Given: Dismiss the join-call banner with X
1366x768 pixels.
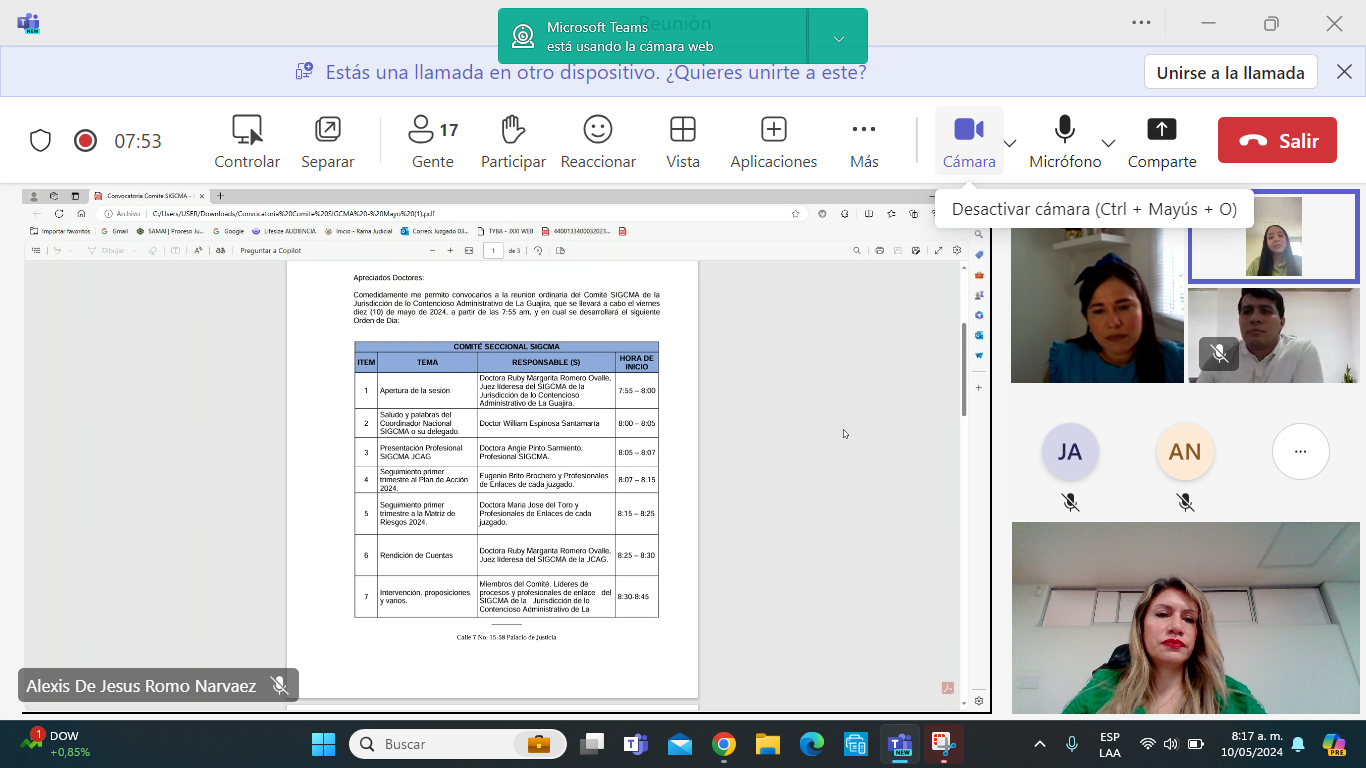Looking at the screenshot, I should click(x=1344, y=72).
